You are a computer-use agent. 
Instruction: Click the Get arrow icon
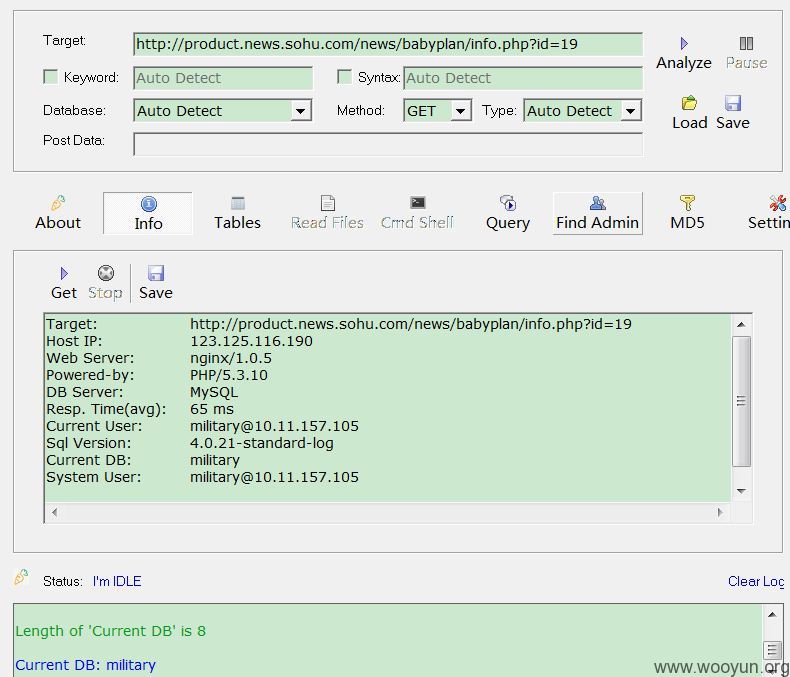point(64,274)
